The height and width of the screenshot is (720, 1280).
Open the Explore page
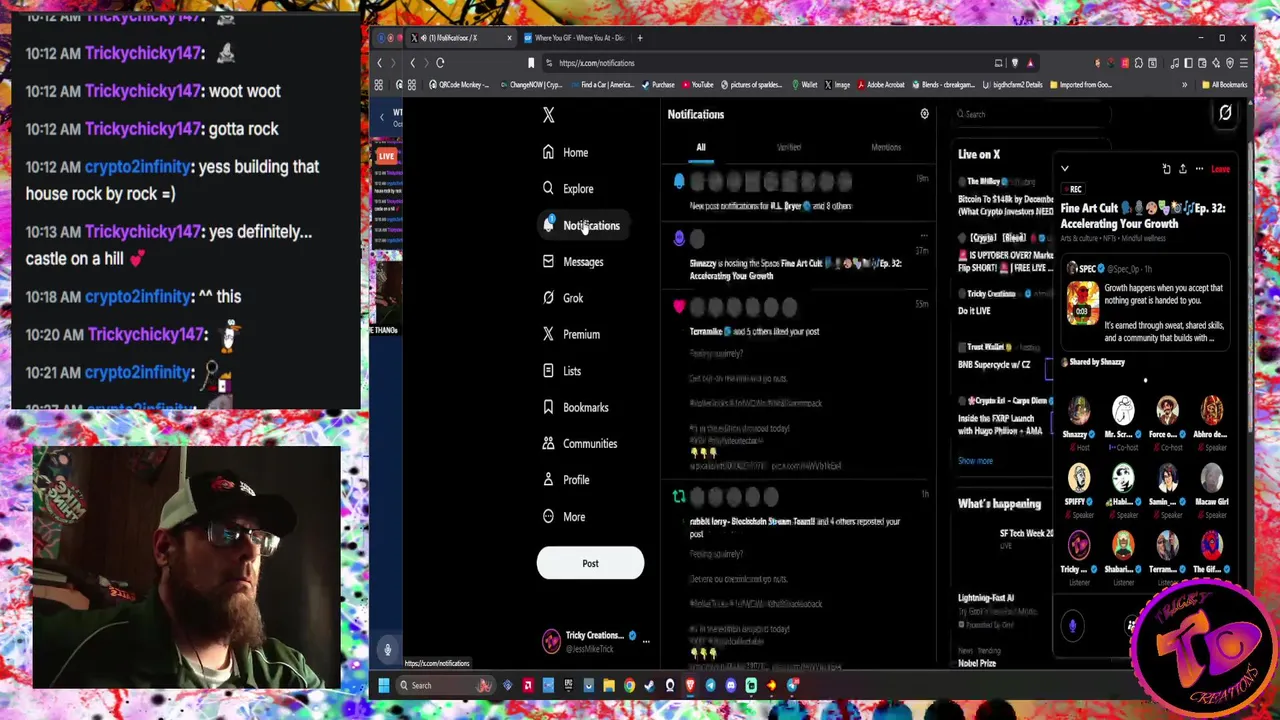pos(568,188)
